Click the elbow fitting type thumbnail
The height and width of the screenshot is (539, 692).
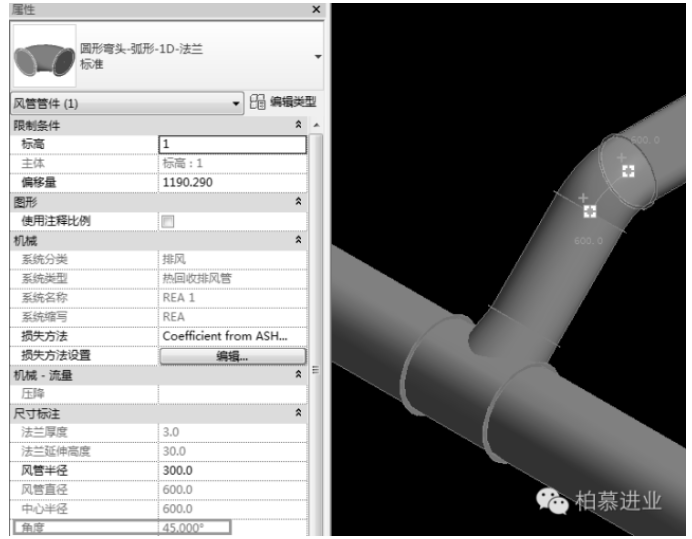[45, 56]
